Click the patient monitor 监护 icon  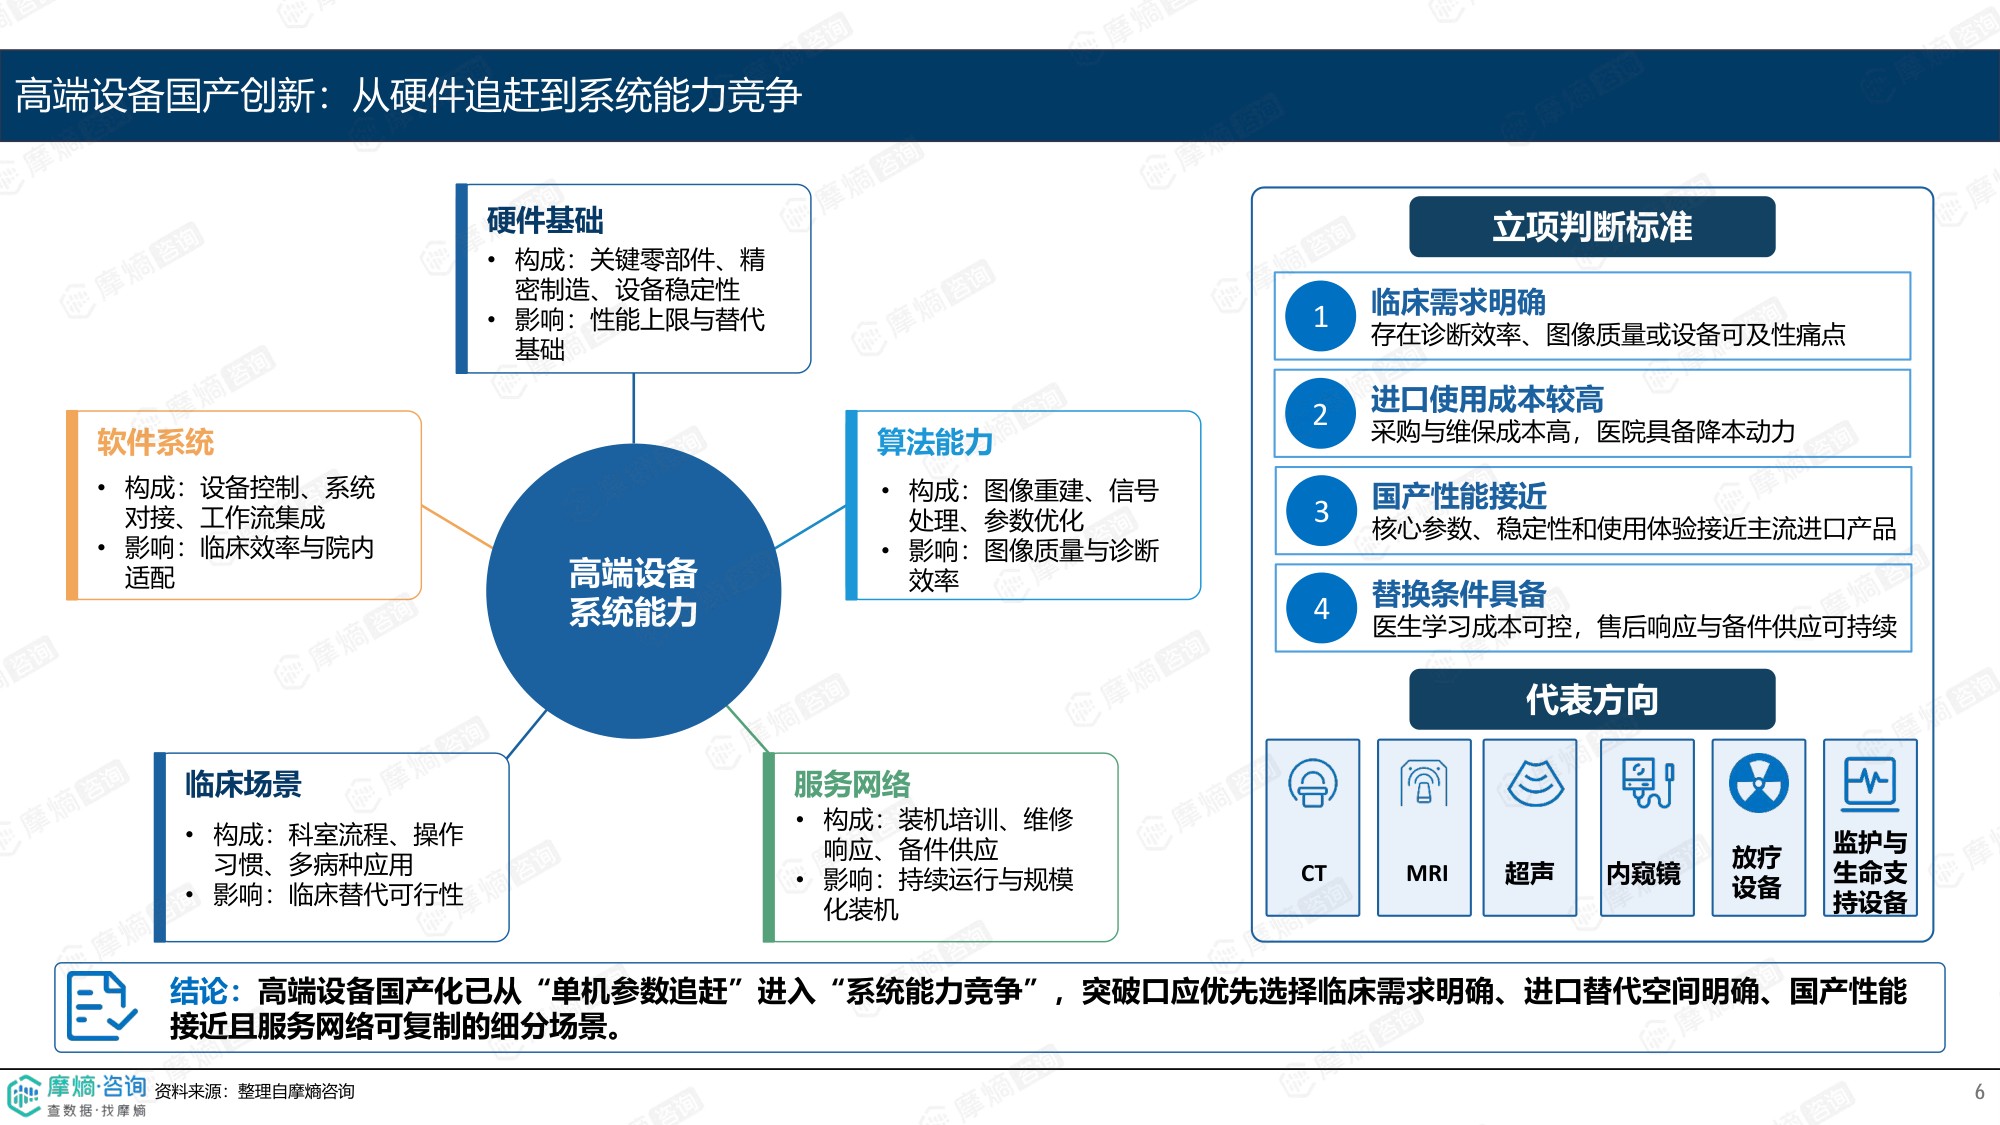(x=1870, y=783)
